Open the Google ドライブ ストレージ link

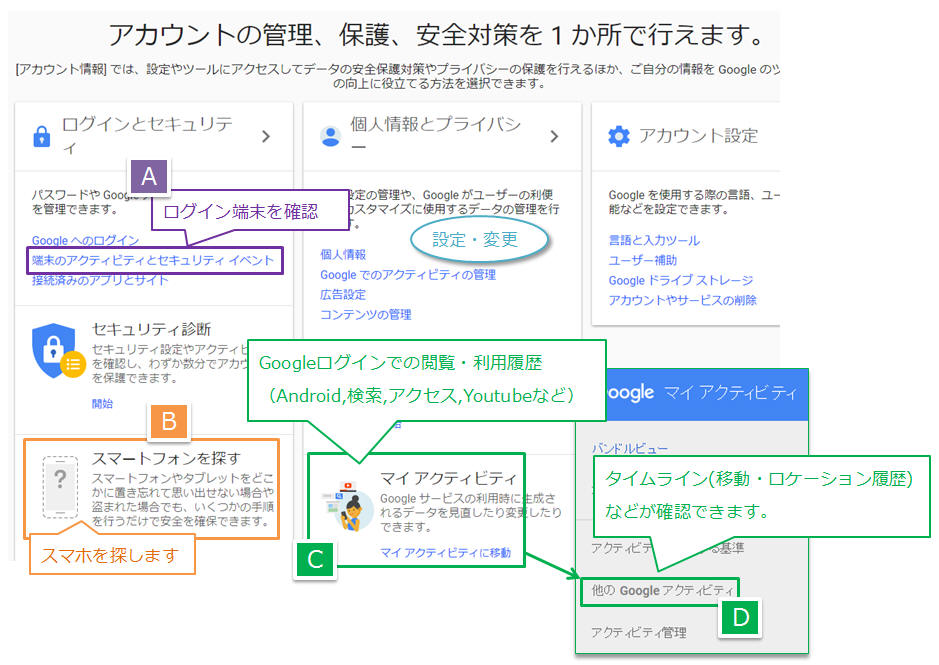pos(681,281)
